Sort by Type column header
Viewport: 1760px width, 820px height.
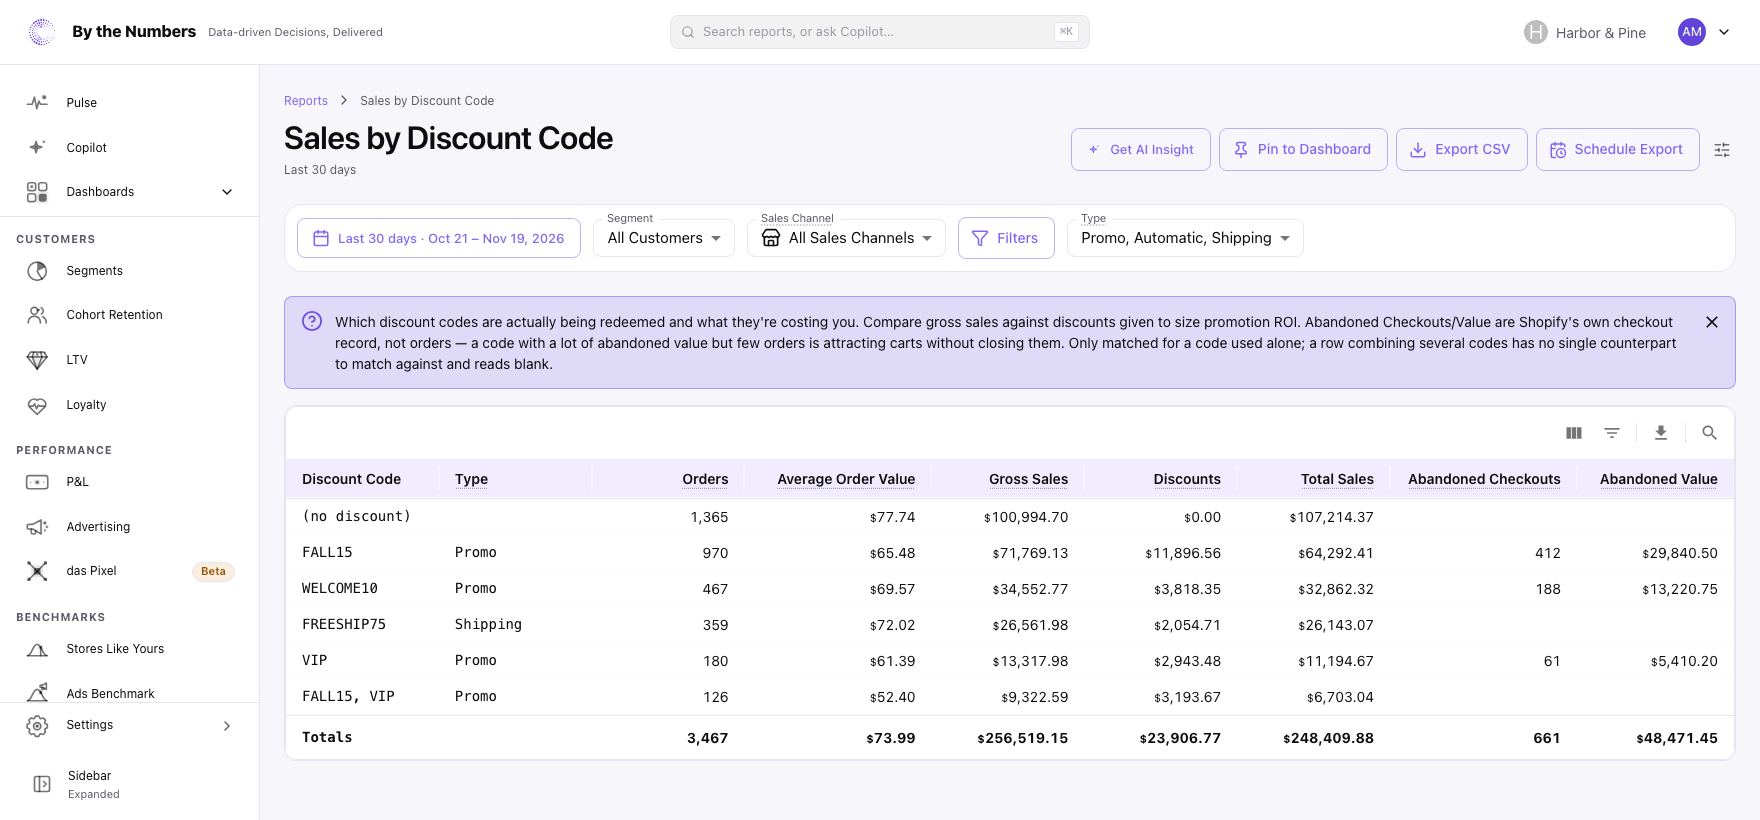pyautogui.click(x=472, y=480)
